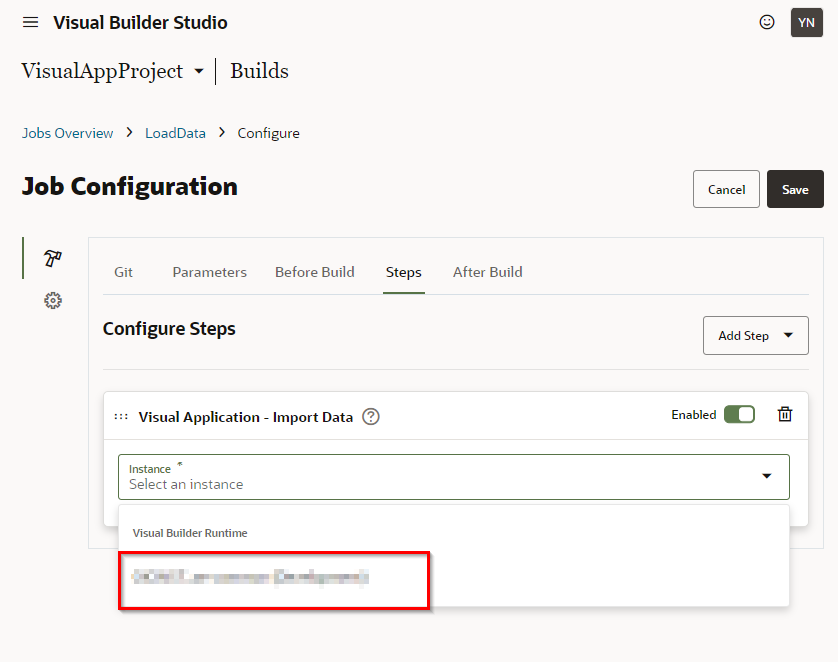This screenshot has width=838, height=662.
Task: Click the smiley feedback icon
Action: point(767,22)
